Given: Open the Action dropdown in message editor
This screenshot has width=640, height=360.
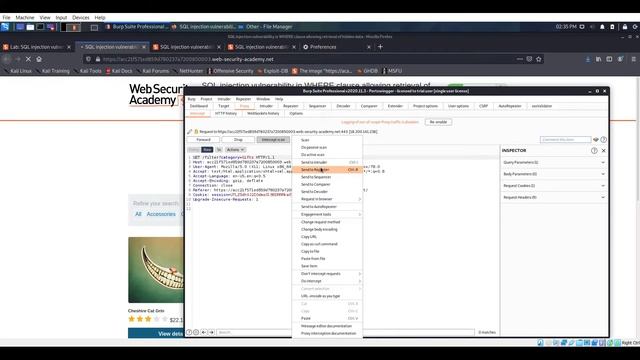Looking at the screenshot, I should click(236, 150).
